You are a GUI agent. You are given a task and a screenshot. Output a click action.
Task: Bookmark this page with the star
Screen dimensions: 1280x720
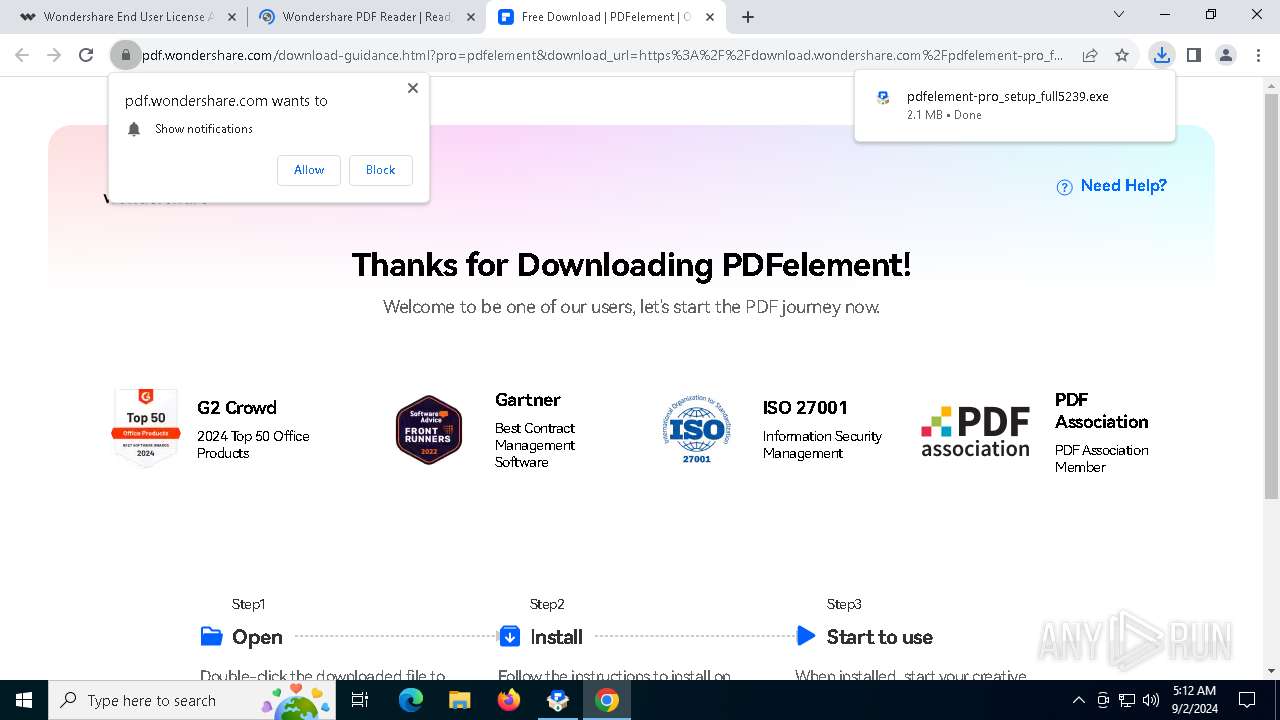point(1122,55)
